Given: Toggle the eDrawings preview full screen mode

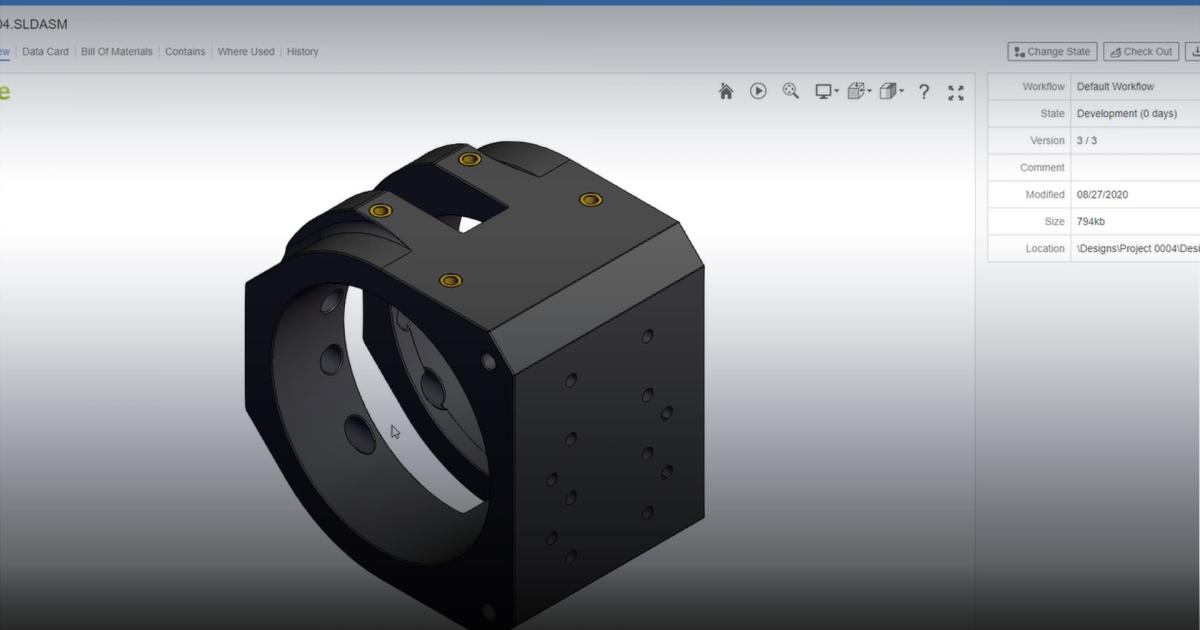Looking at the screenshot, I should coord(955,91).
